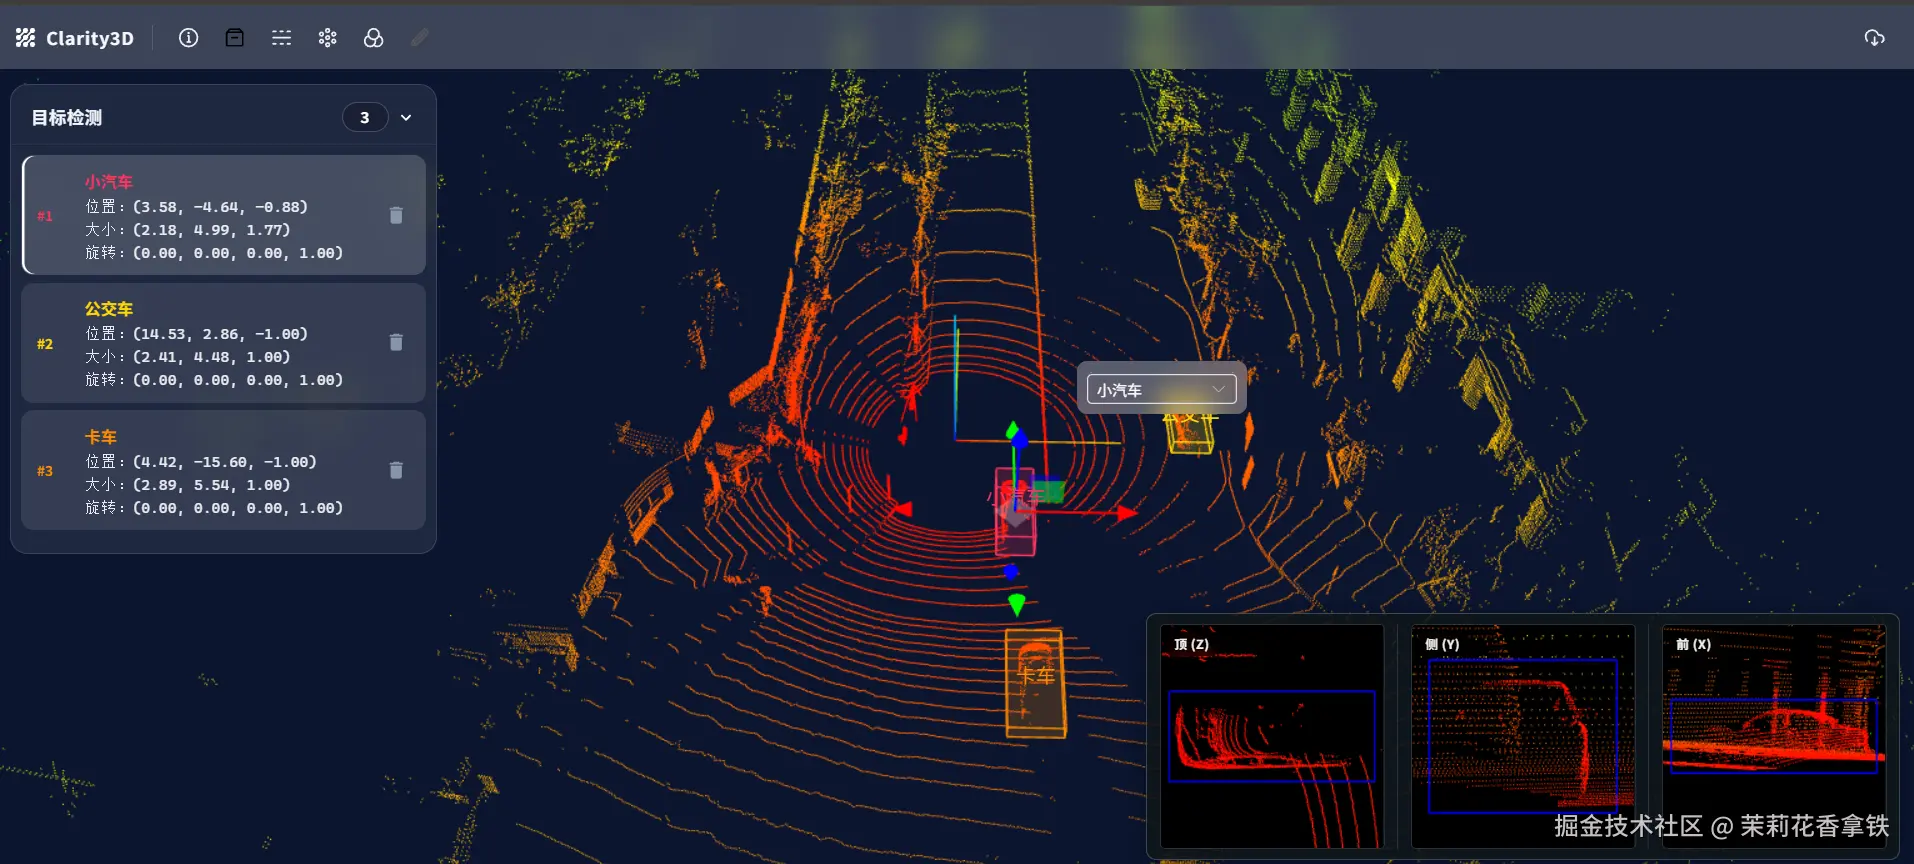This screenshot has height=864, width=1914.
Task: Open the info circle icon in toolbar
Action: point(188,38)
